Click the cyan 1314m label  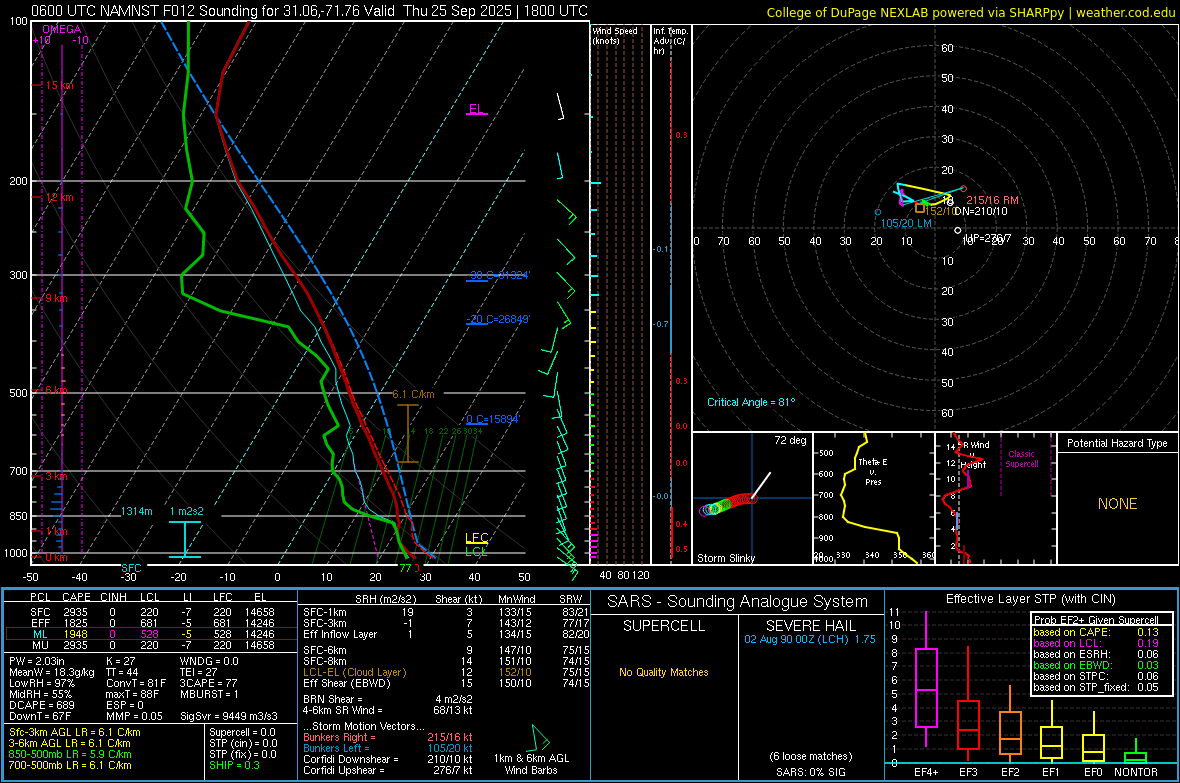click(x=136, y=511)
